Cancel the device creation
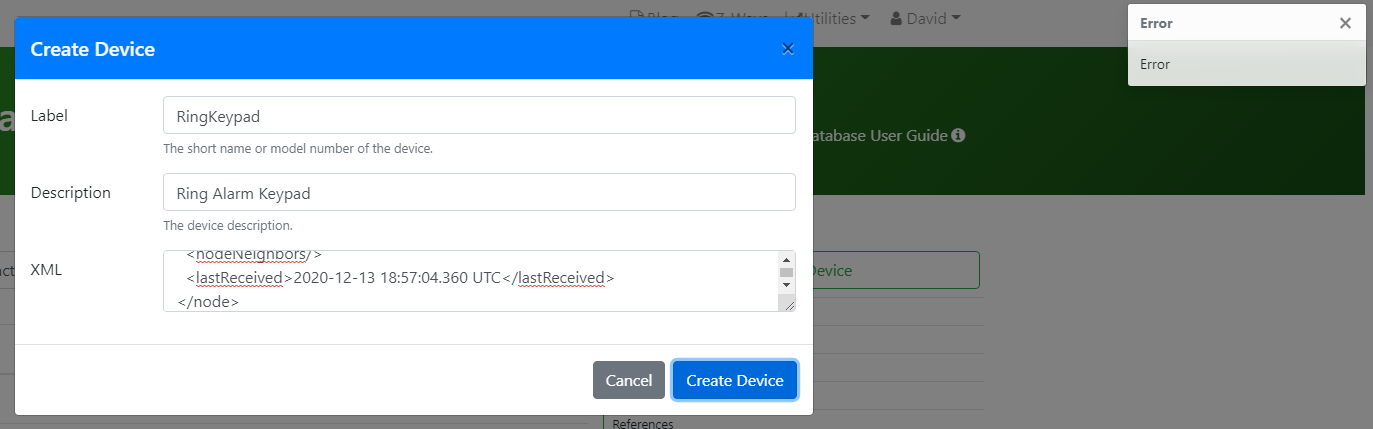Image resolution: width=1373 pixels, height=429 pixels. point(629,380)
